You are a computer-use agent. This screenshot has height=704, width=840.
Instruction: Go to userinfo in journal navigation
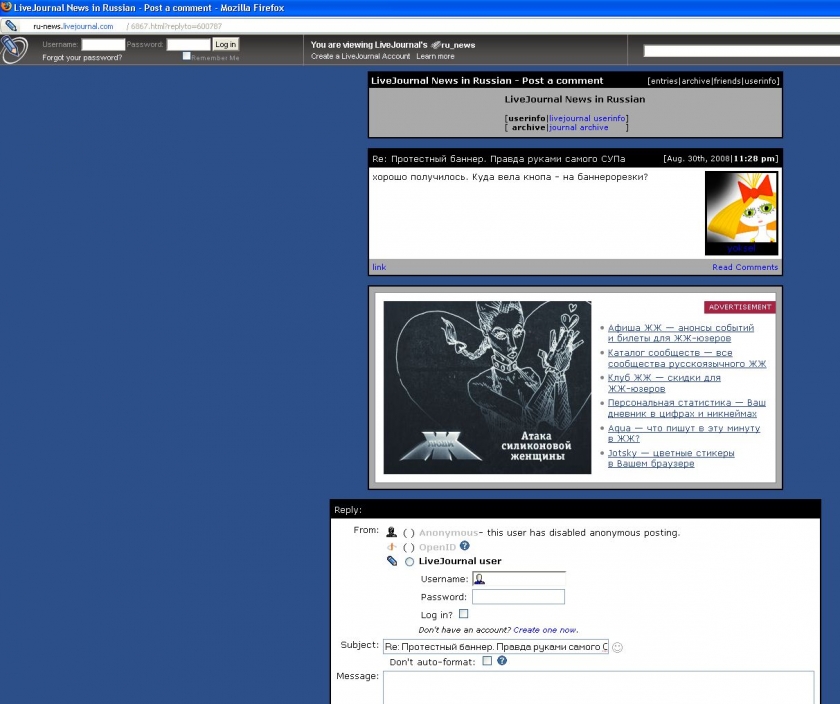coord(760,81)
